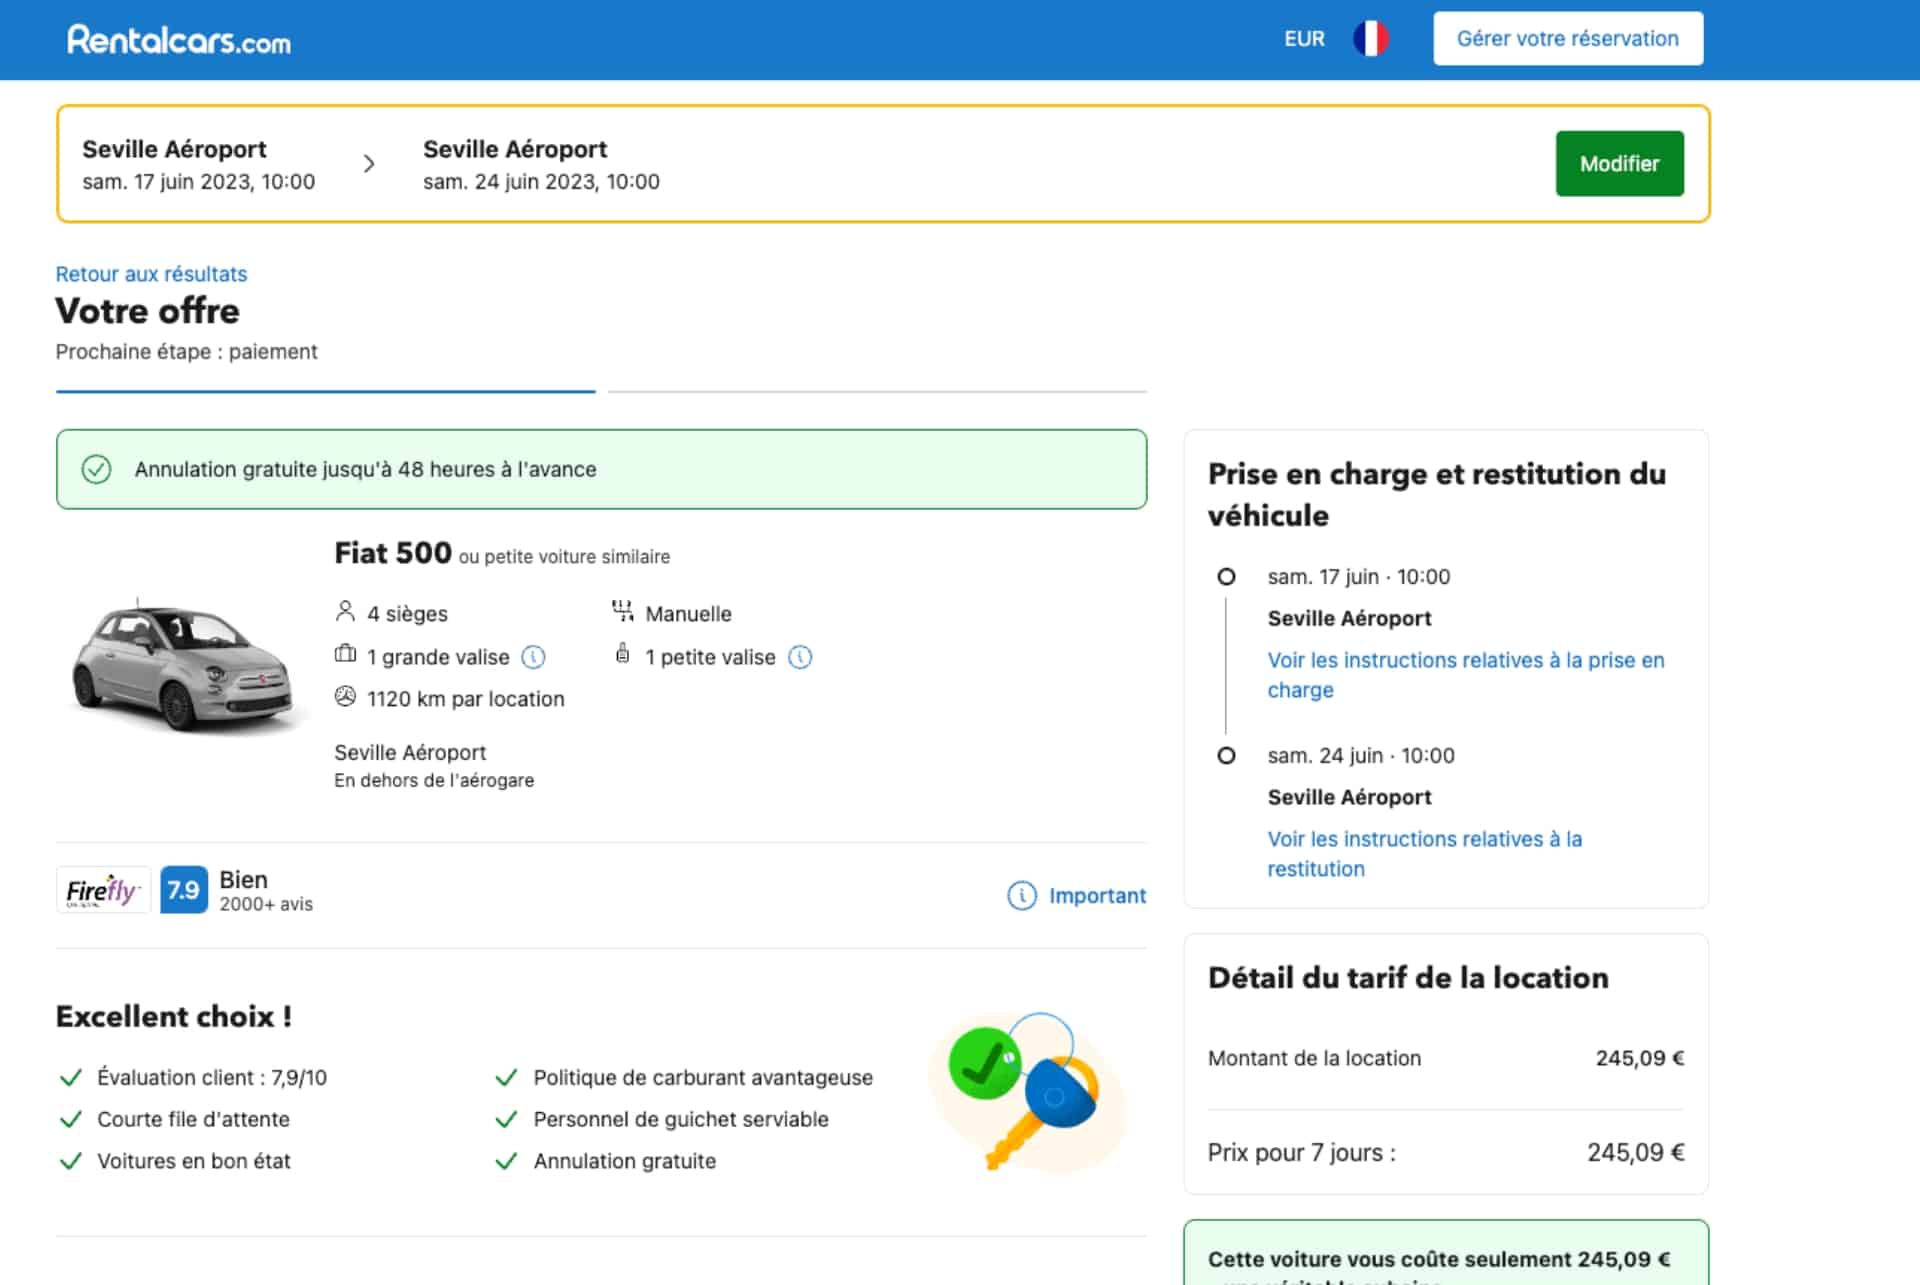1920x1285 pixels.
Task: Click the large suitcase icon
Action: tap(345, 654)
